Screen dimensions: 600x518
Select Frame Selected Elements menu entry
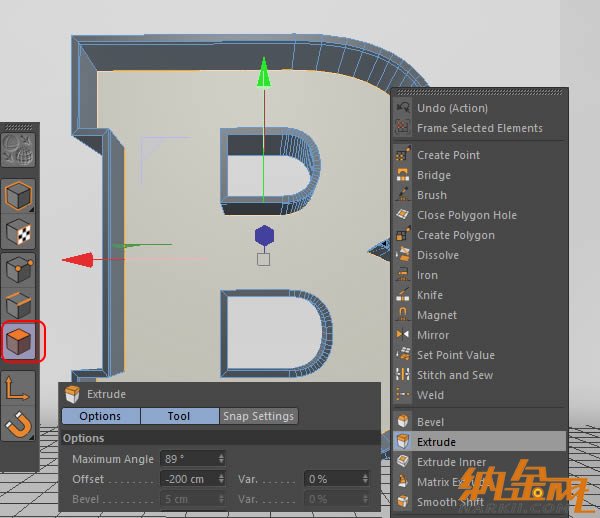[479, 128]
